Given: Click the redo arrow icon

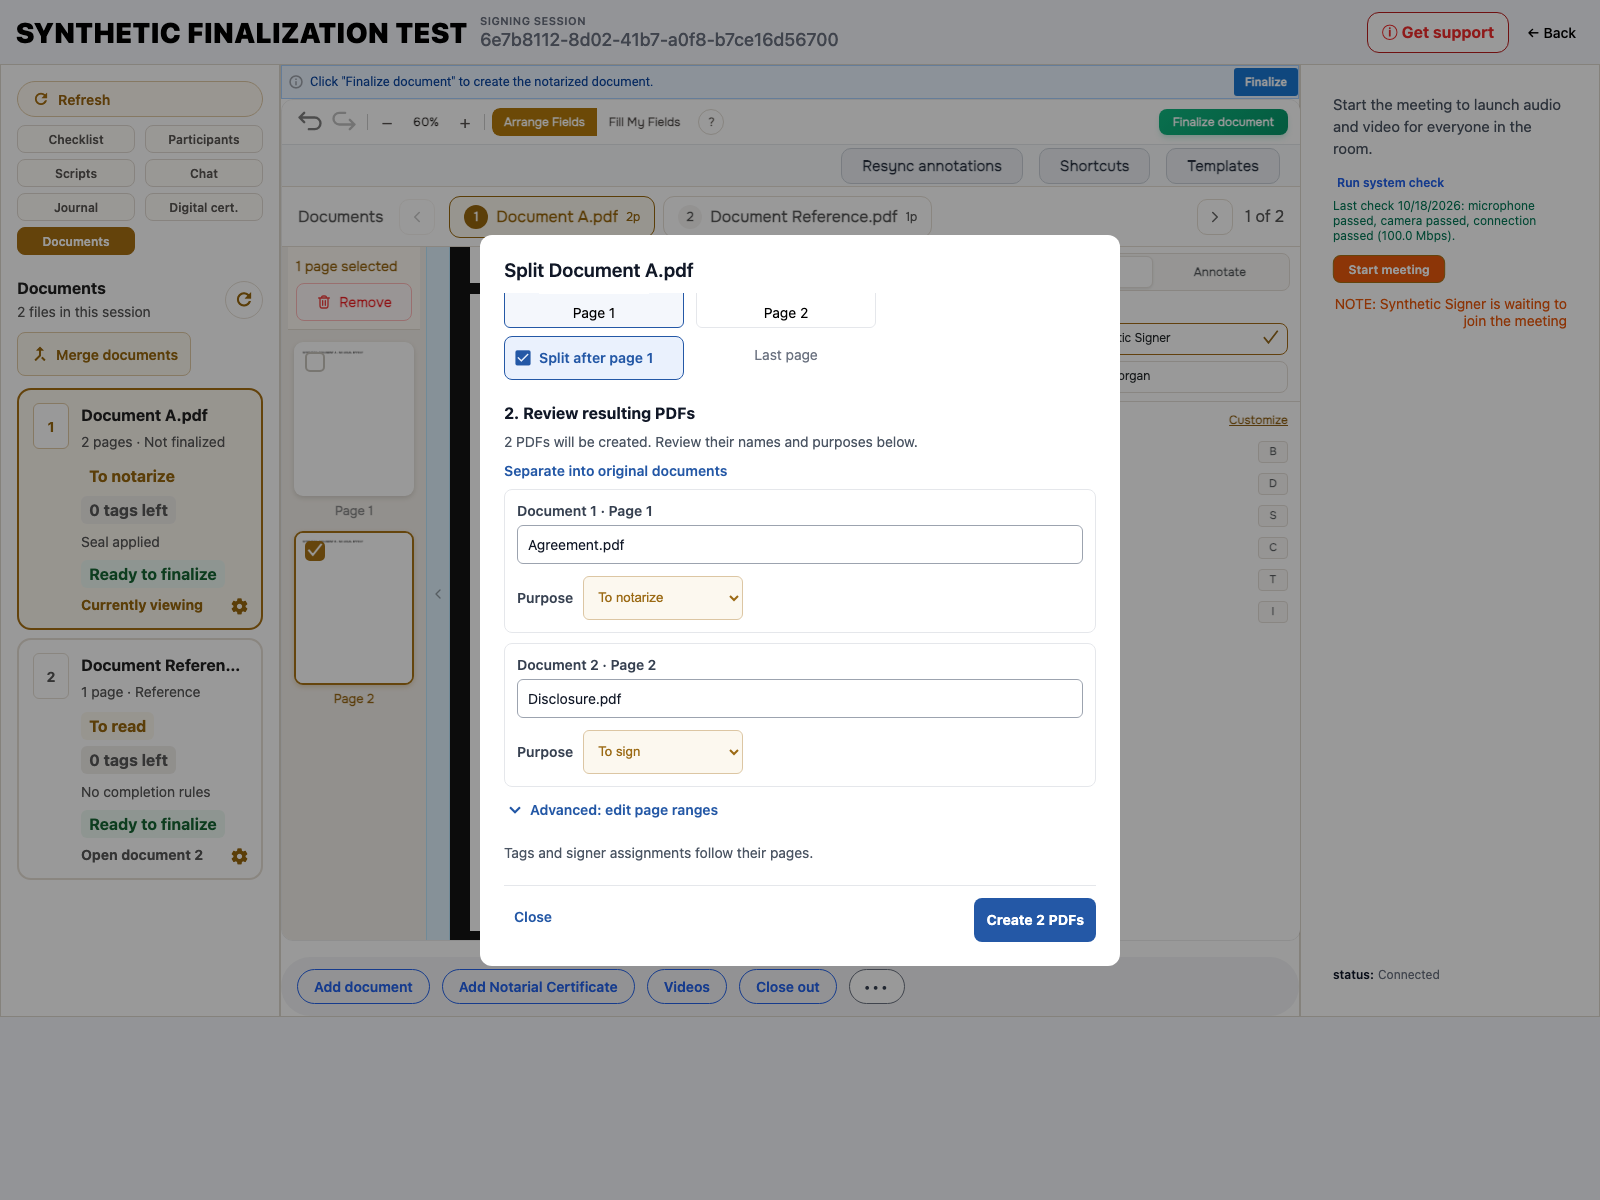Looking at the screenshot, I should [x=344, y=122].
